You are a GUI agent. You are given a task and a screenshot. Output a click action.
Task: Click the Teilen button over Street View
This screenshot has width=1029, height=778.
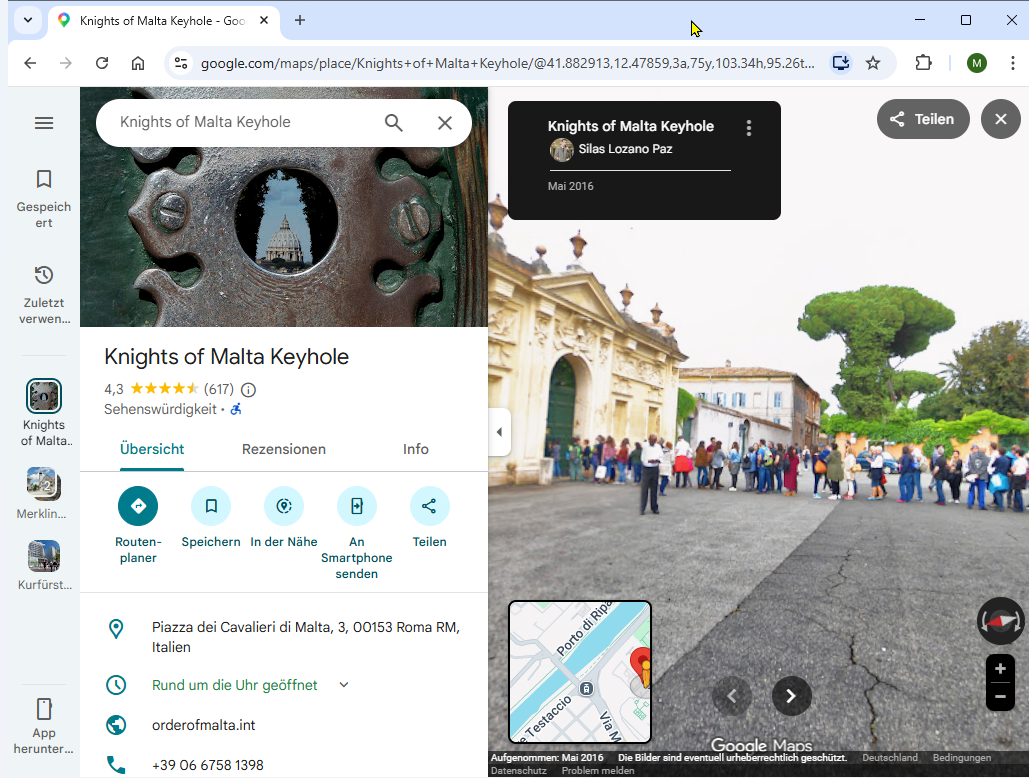click(x=923, y=119)
